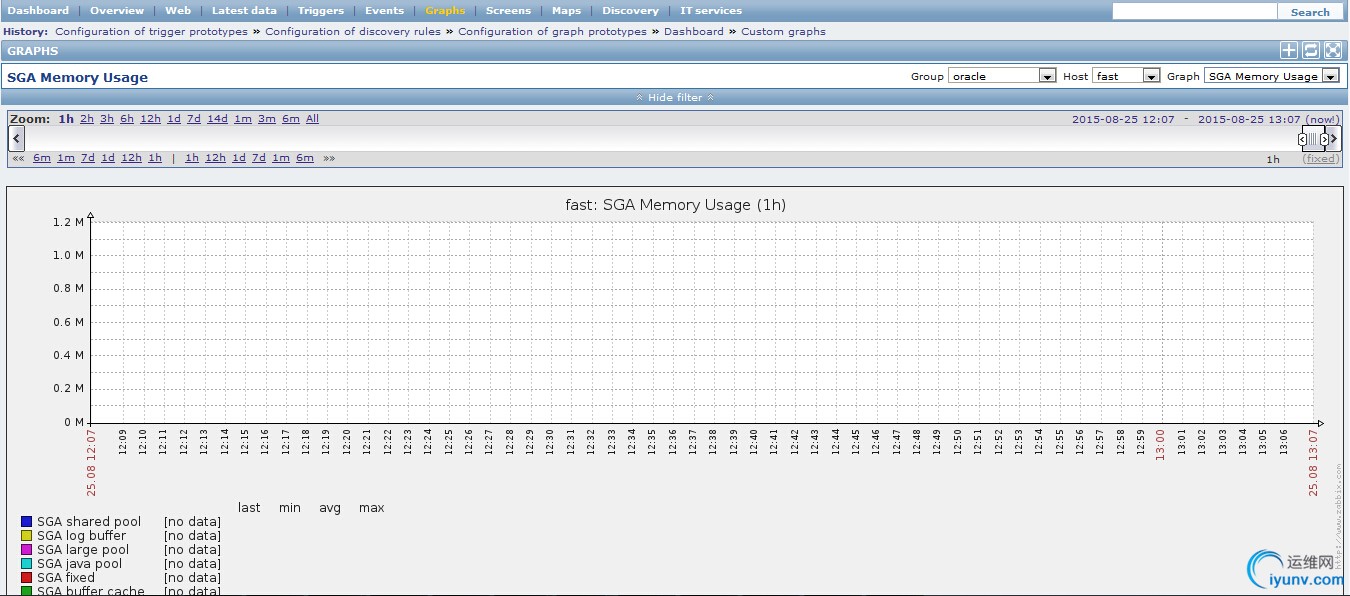Open the Maps menu tab
1350x596 pixels.
point(566,10)
